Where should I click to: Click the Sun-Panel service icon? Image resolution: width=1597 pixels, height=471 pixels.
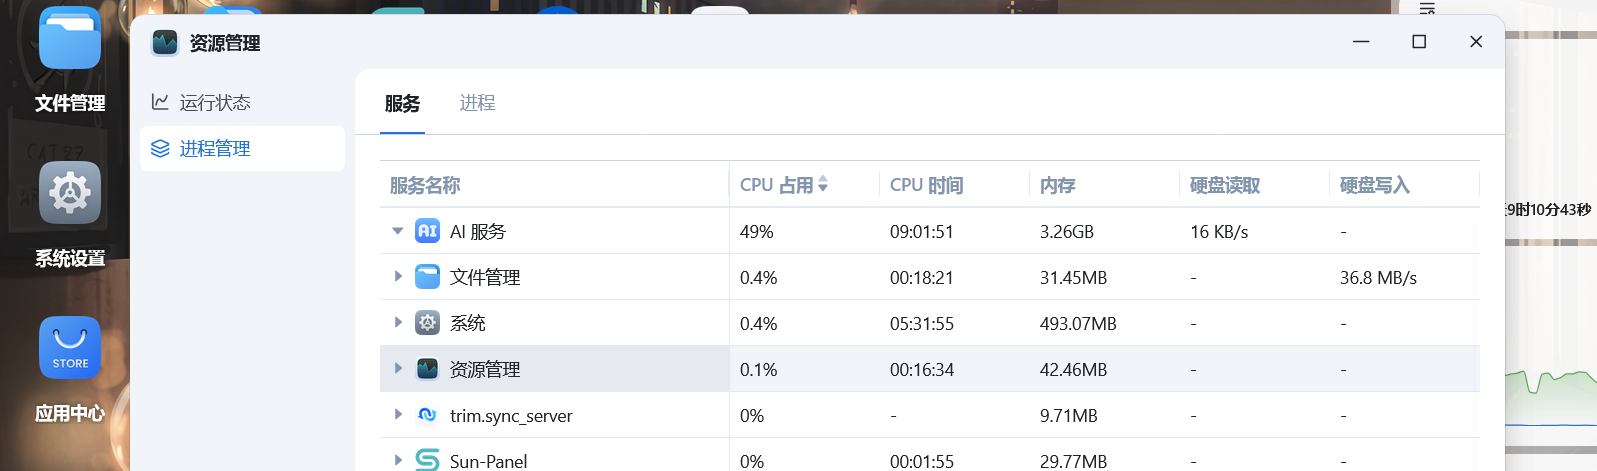coord(427,460)
